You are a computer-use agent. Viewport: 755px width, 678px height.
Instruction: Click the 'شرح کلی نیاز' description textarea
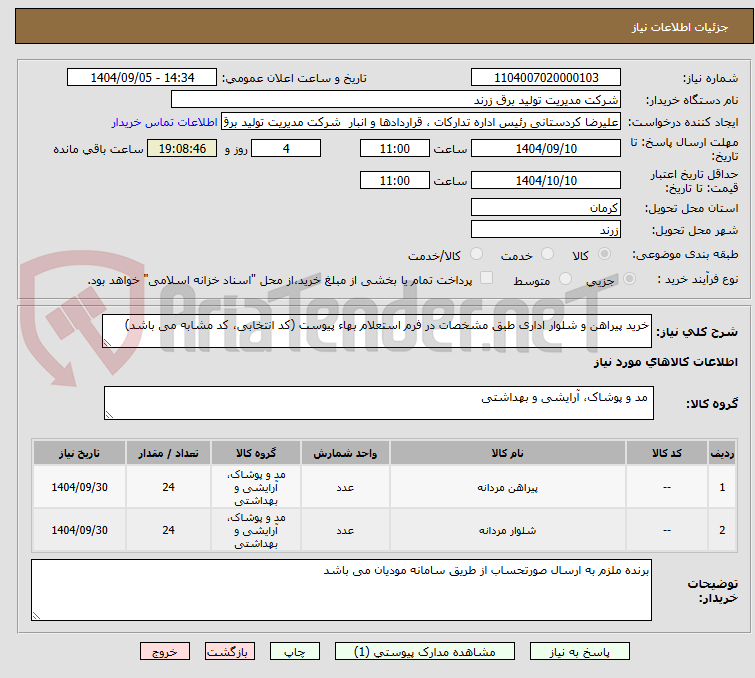[377, 331]
